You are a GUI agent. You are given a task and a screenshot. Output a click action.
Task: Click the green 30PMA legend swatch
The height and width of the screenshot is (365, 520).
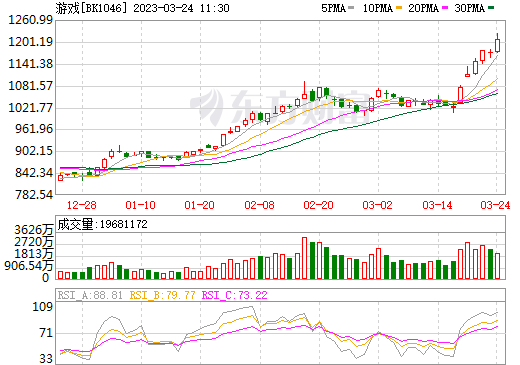pos(491,8)
